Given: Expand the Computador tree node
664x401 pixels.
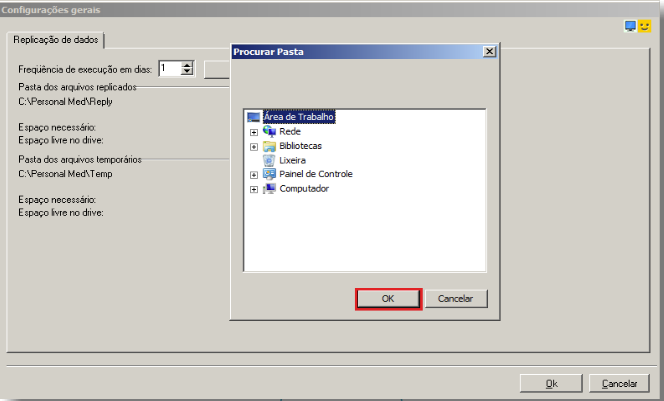Looking at the screenshot, I should click(x=254, y=189).
